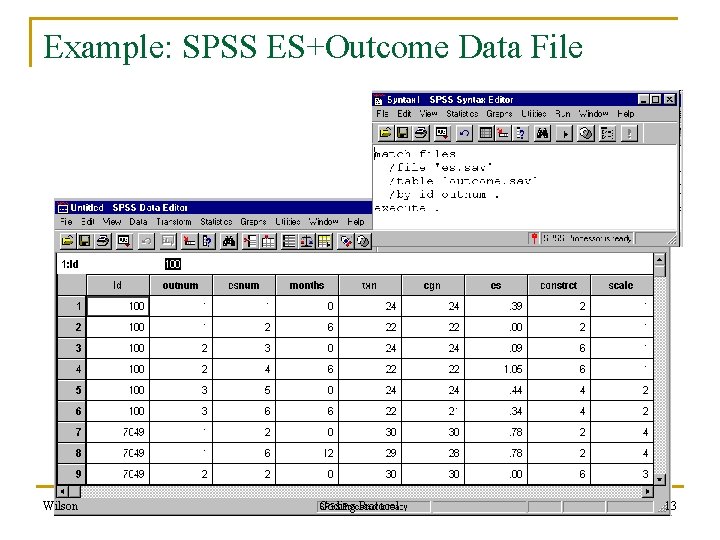Select the scale column header
The image size is (720, 540).
622,285
